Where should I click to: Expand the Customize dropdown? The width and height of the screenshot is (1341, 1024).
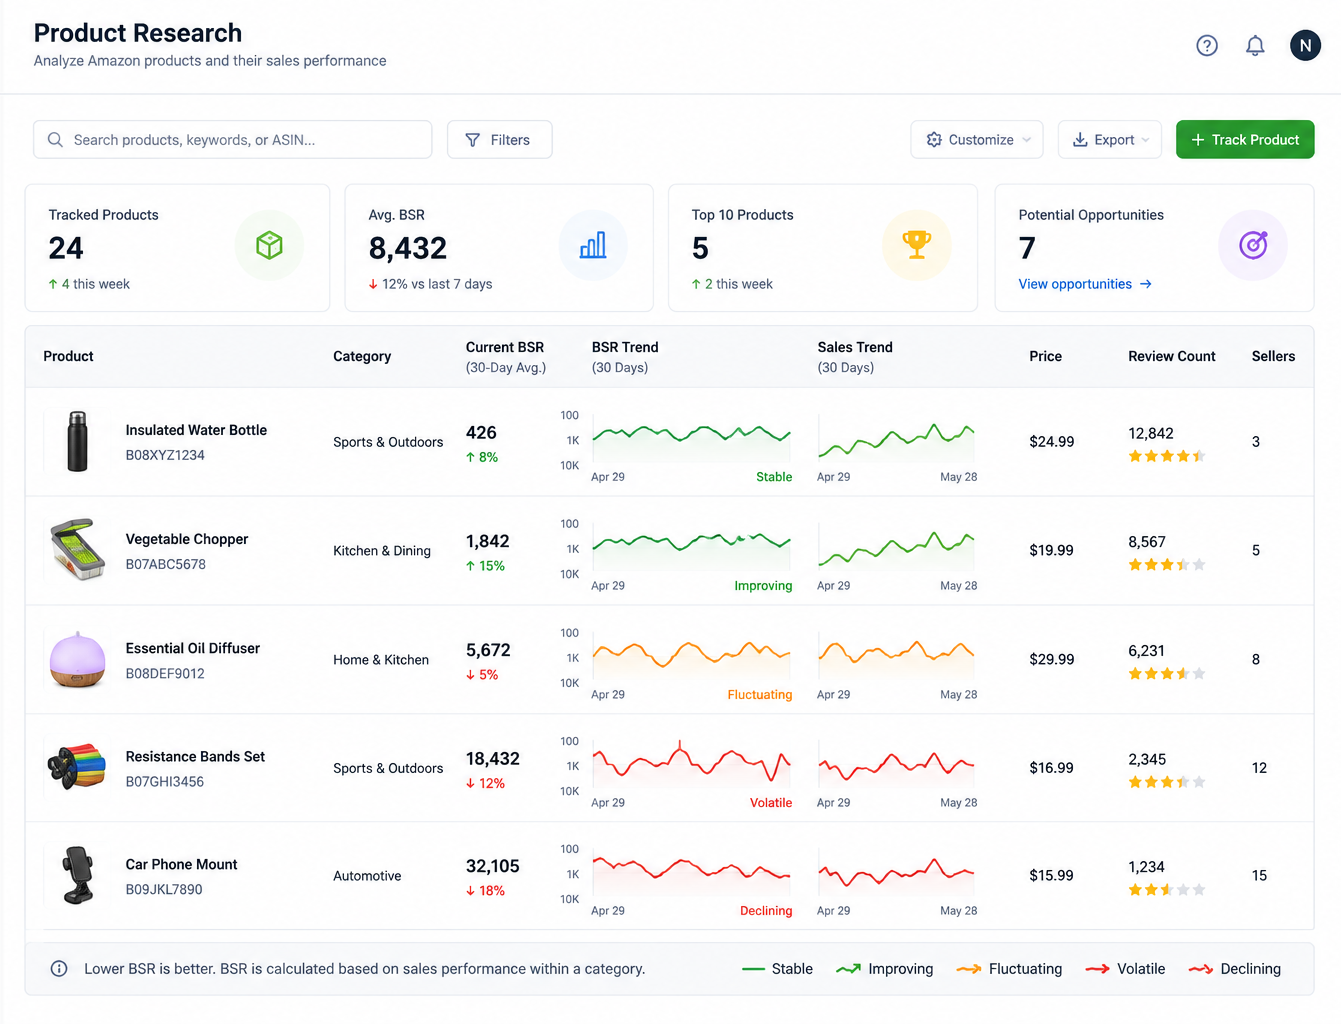click(x=977, y=140)
